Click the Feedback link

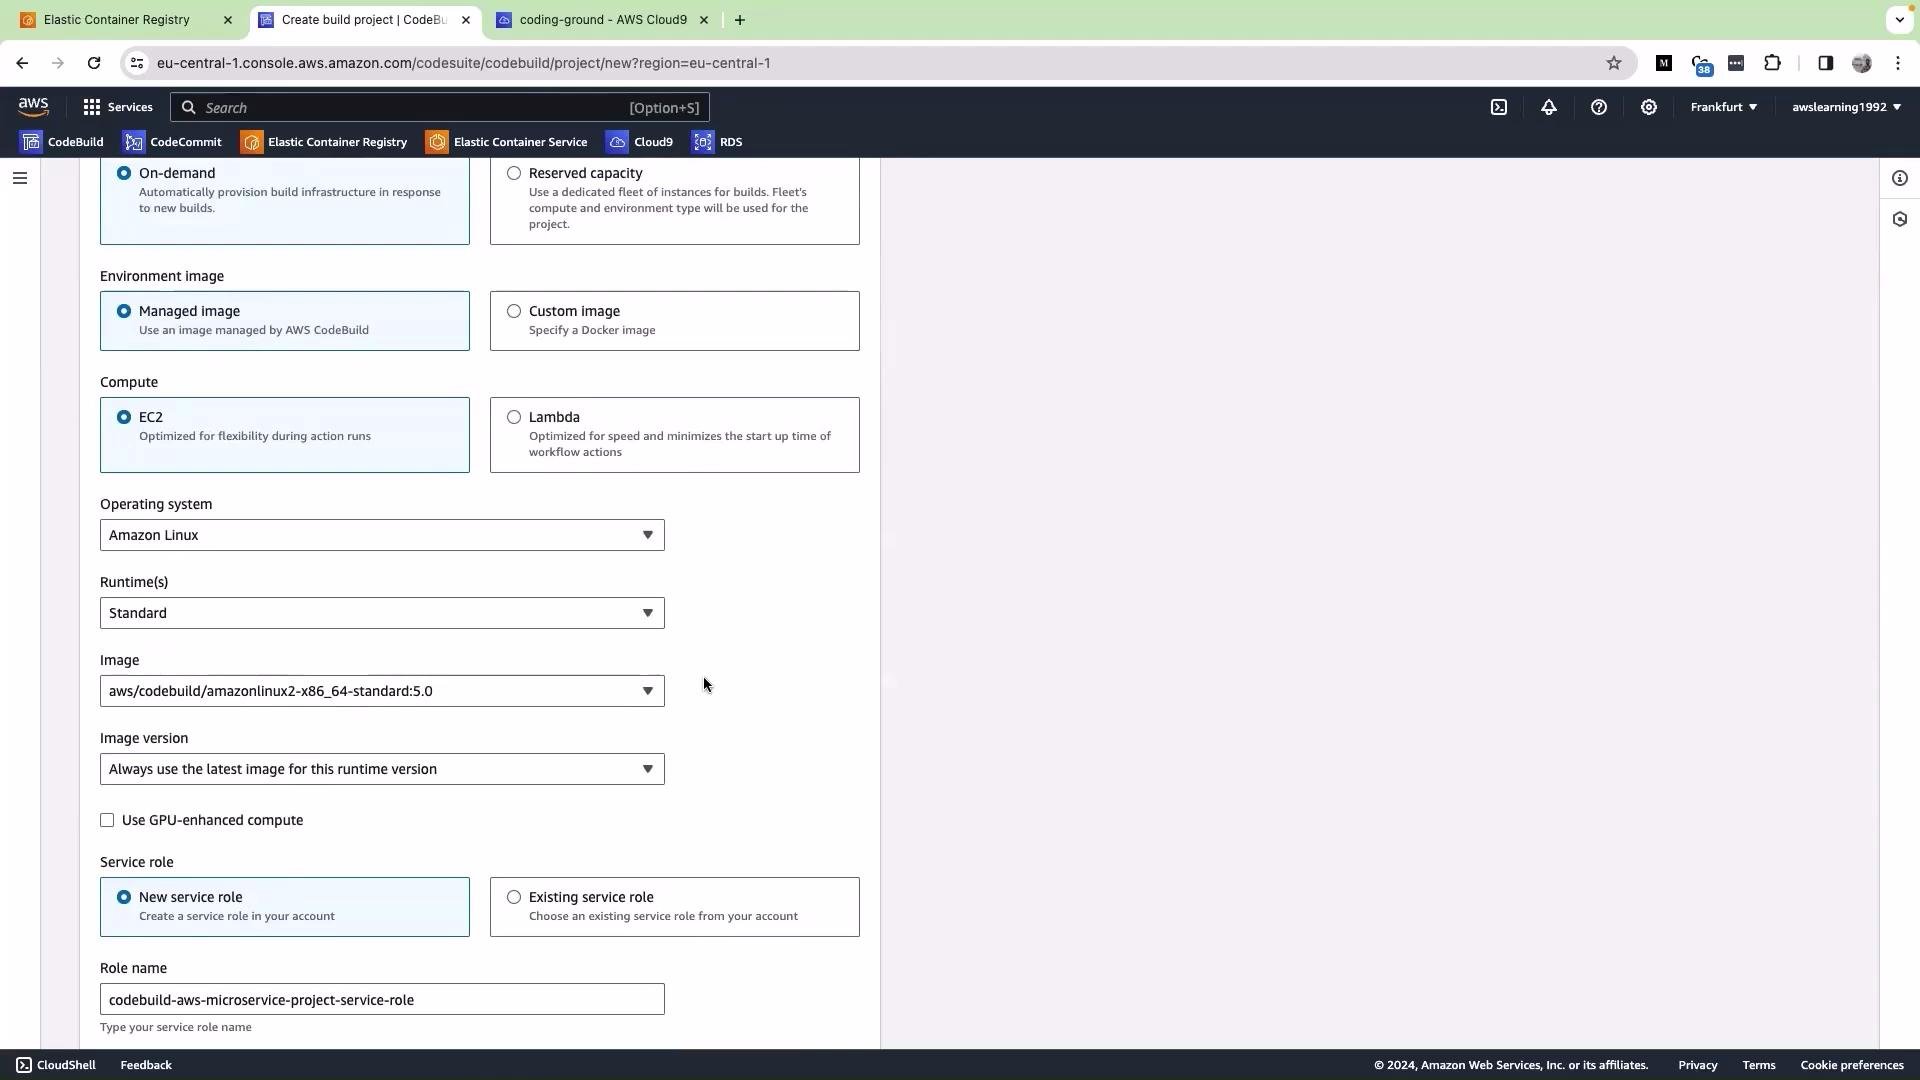pyautogui.click(x=146, y=1065)
